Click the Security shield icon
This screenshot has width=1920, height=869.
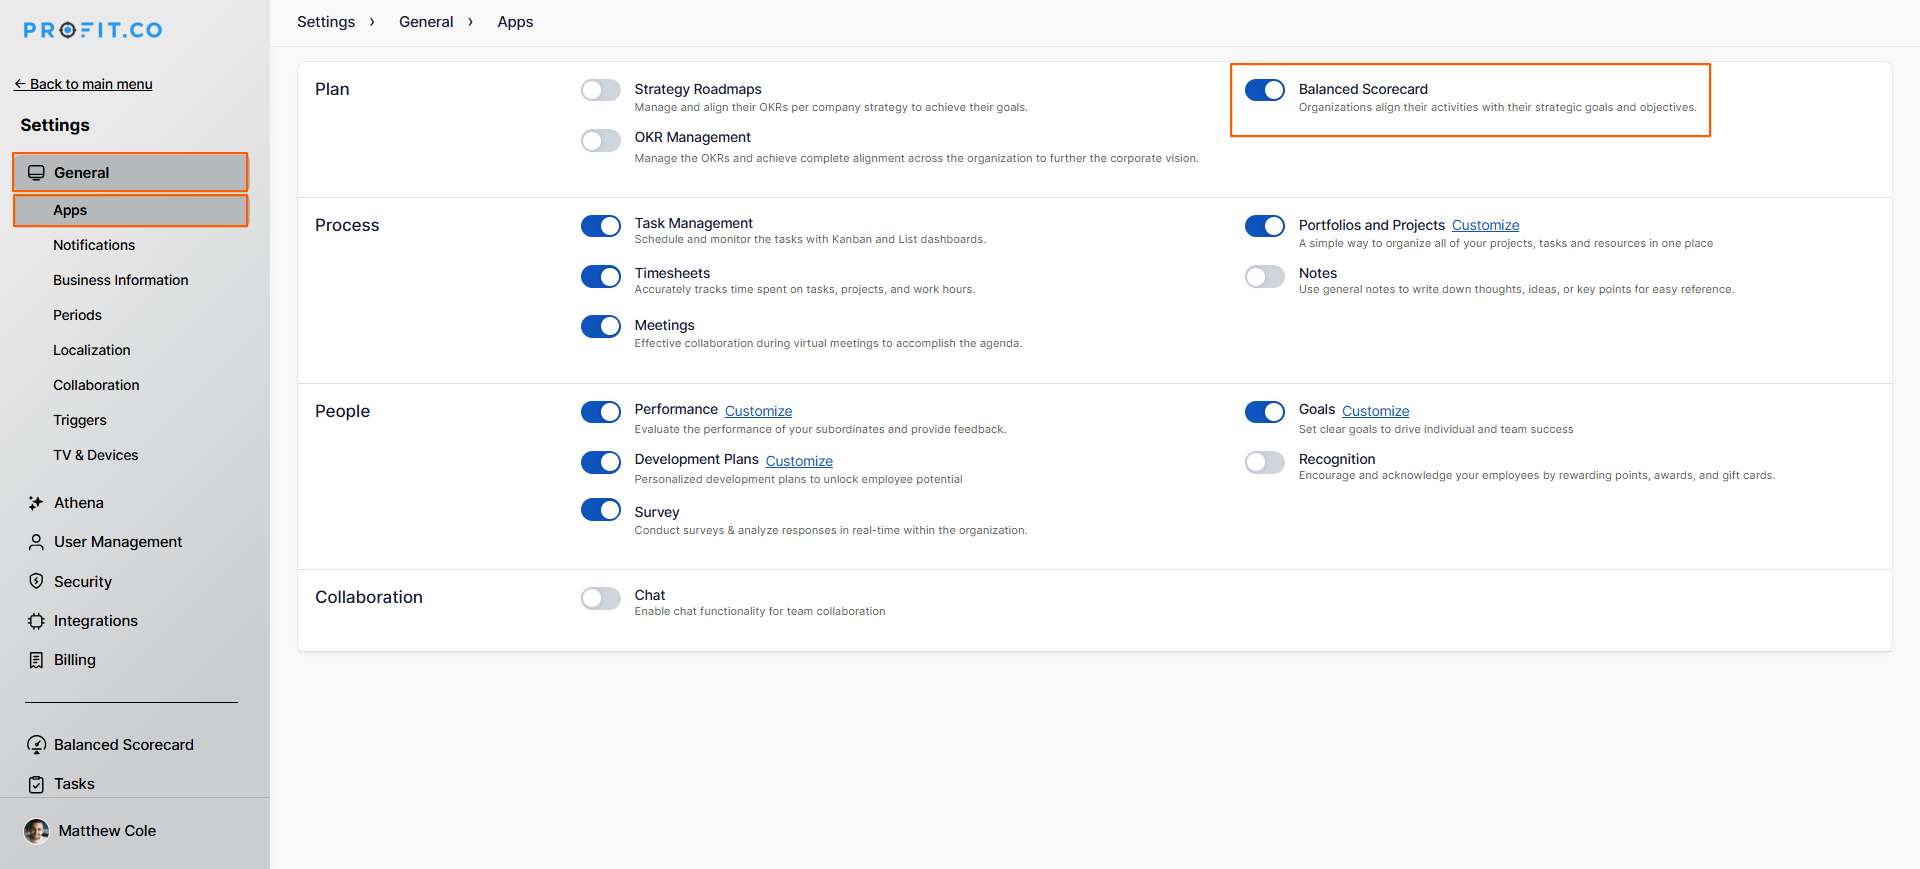click(36, 581)
